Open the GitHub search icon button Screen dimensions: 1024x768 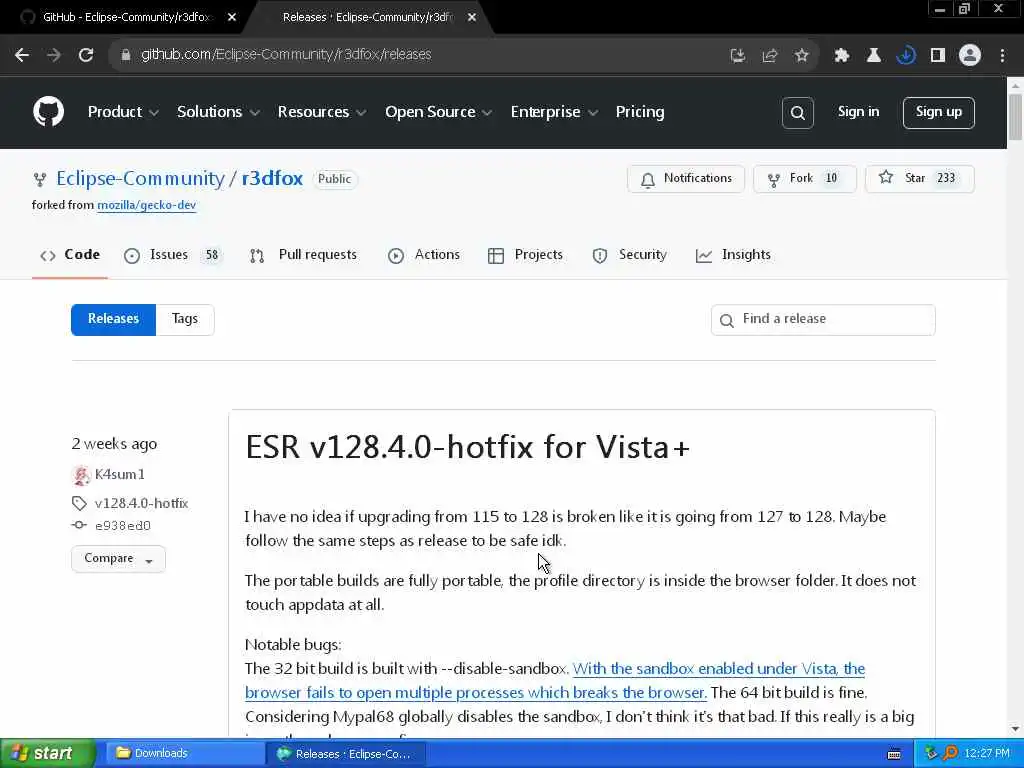[x=797, y=112]
